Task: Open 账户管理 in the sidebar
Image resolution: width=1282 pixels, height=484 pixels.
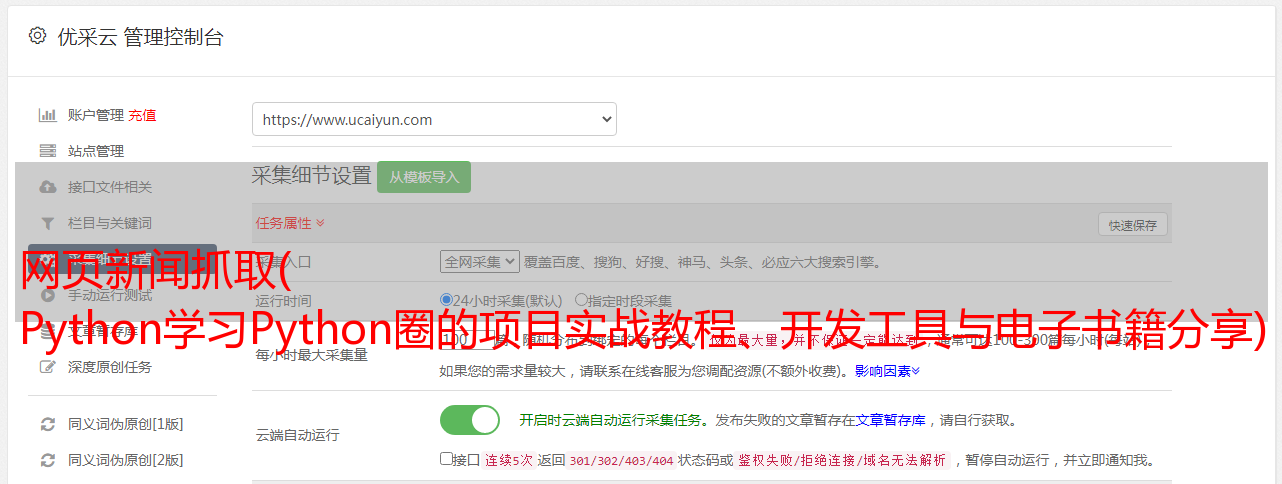Action: (x=96, y=115)
